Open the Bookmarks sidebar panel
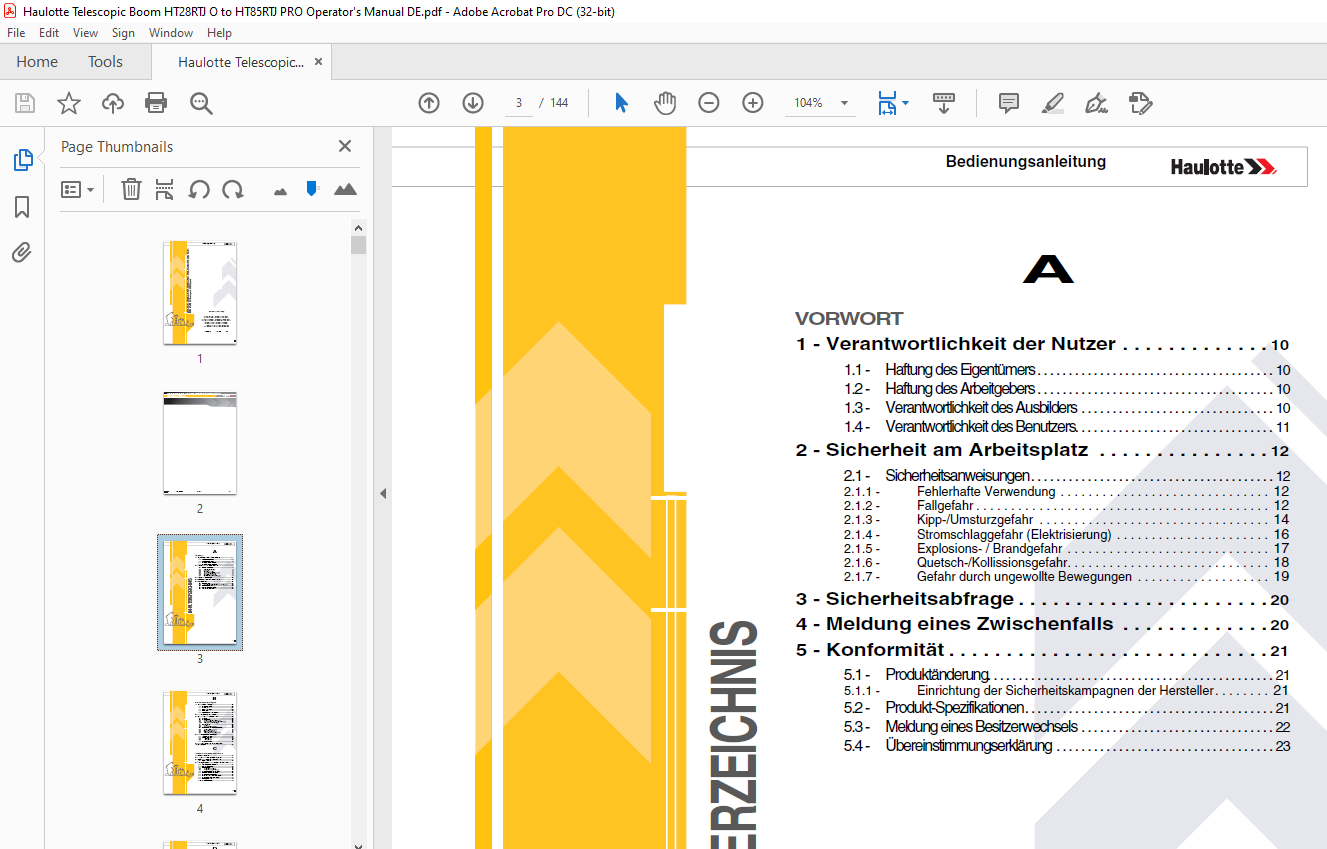The height and width of the screenshot is (849, 1327). pyautogui.click(x=22, y=207)
